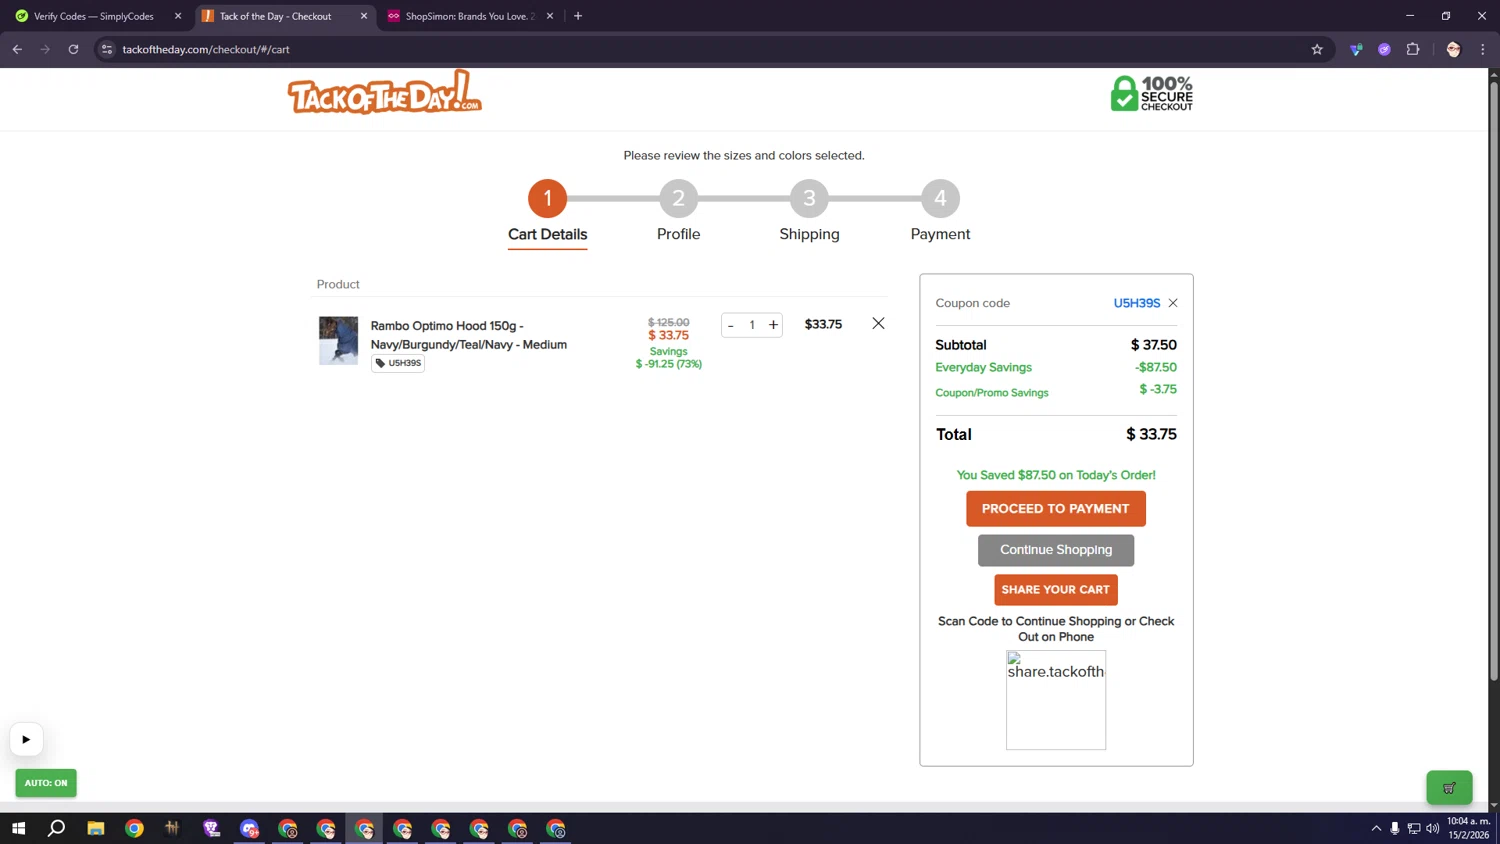Open the Chrome three-dot menu
1500x844 pixels.
1482,49
